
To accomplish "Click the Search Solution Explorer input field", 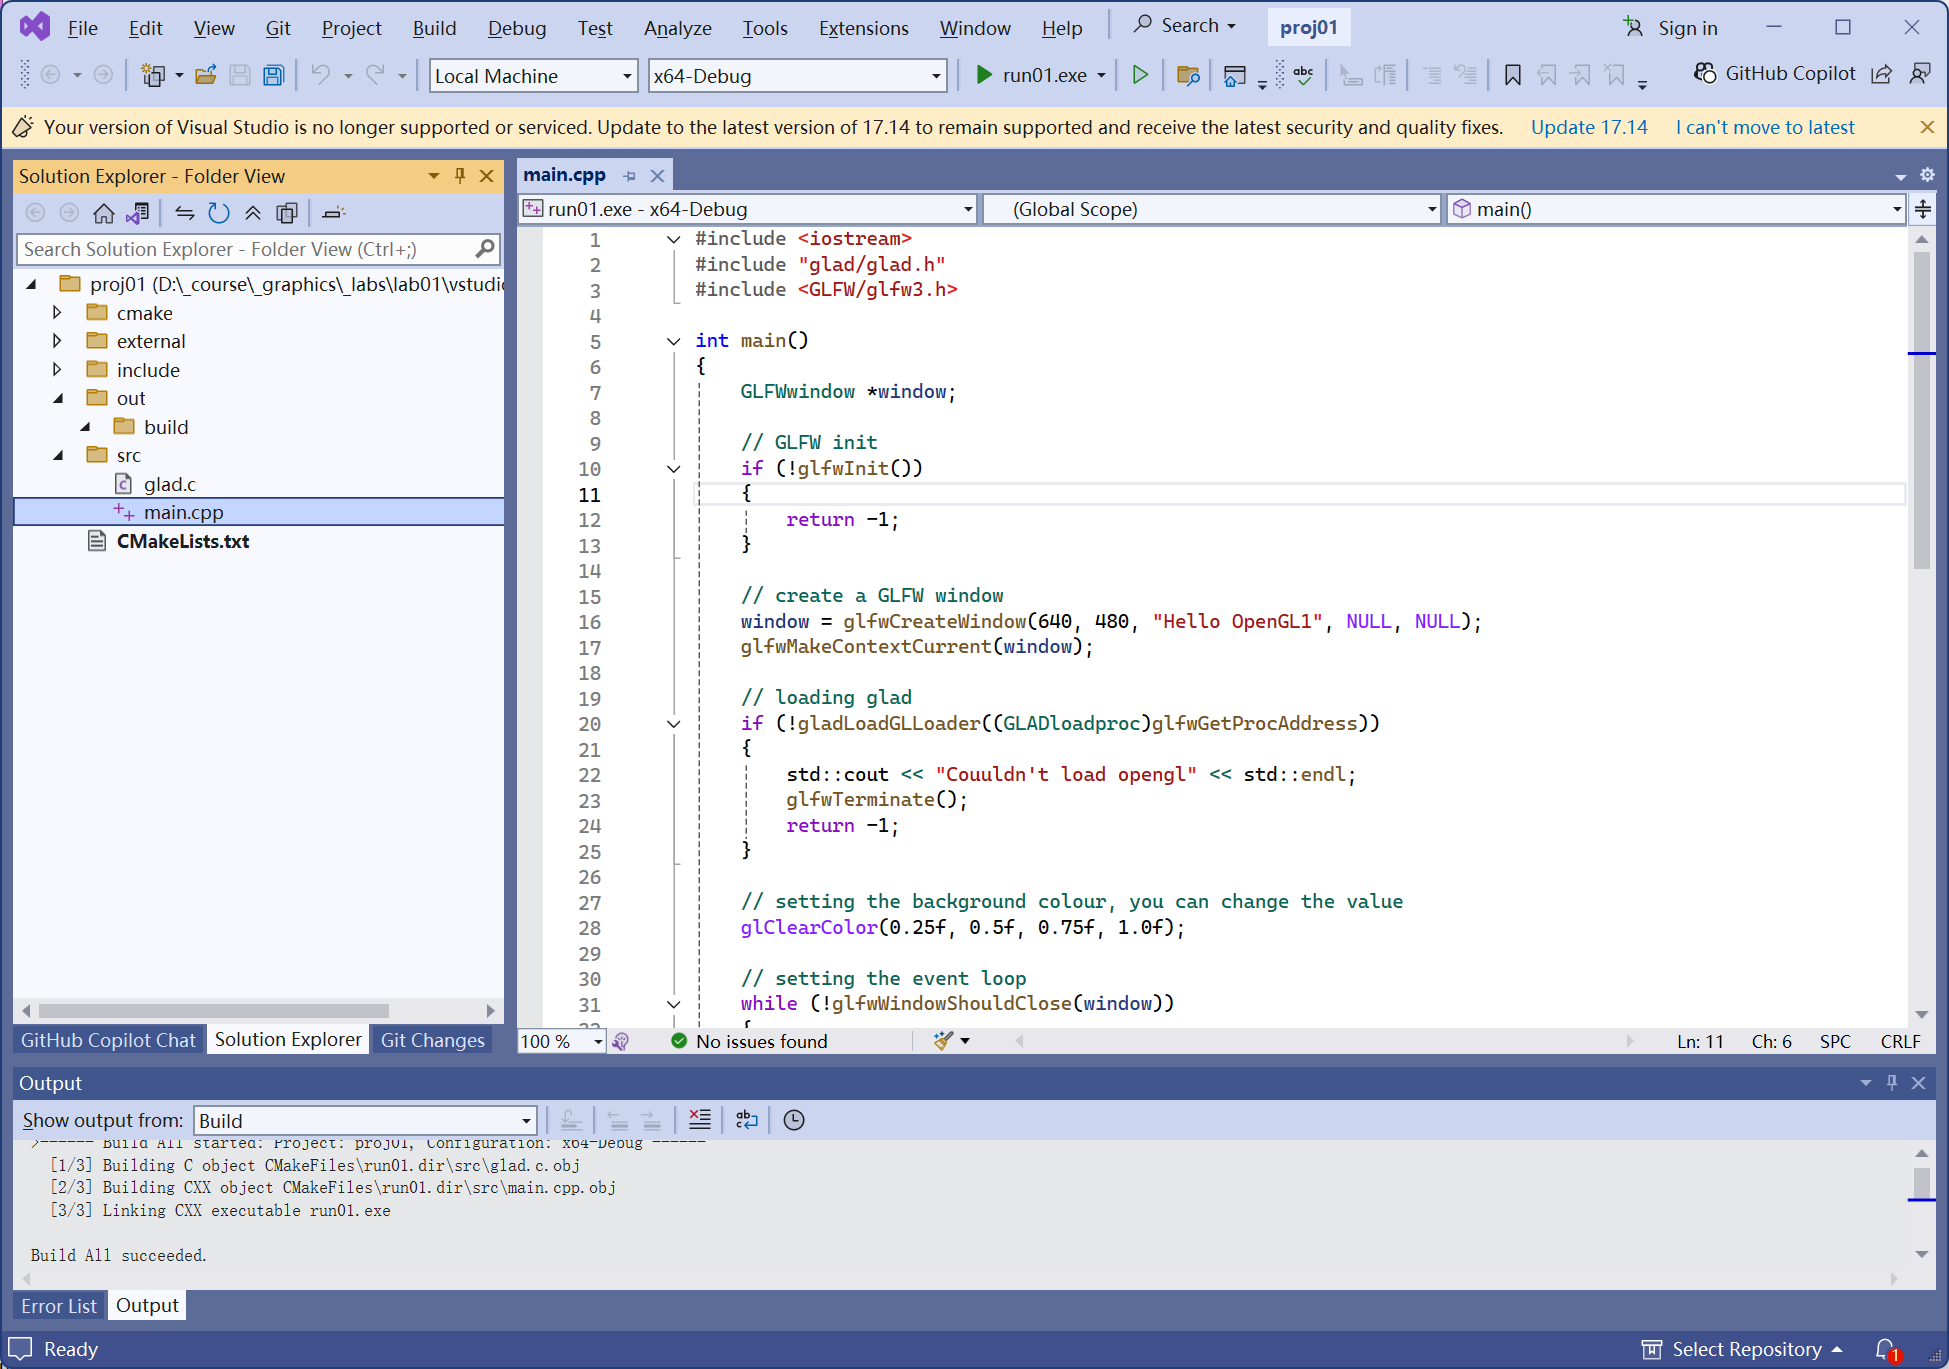I will click(x=245, y=249).
